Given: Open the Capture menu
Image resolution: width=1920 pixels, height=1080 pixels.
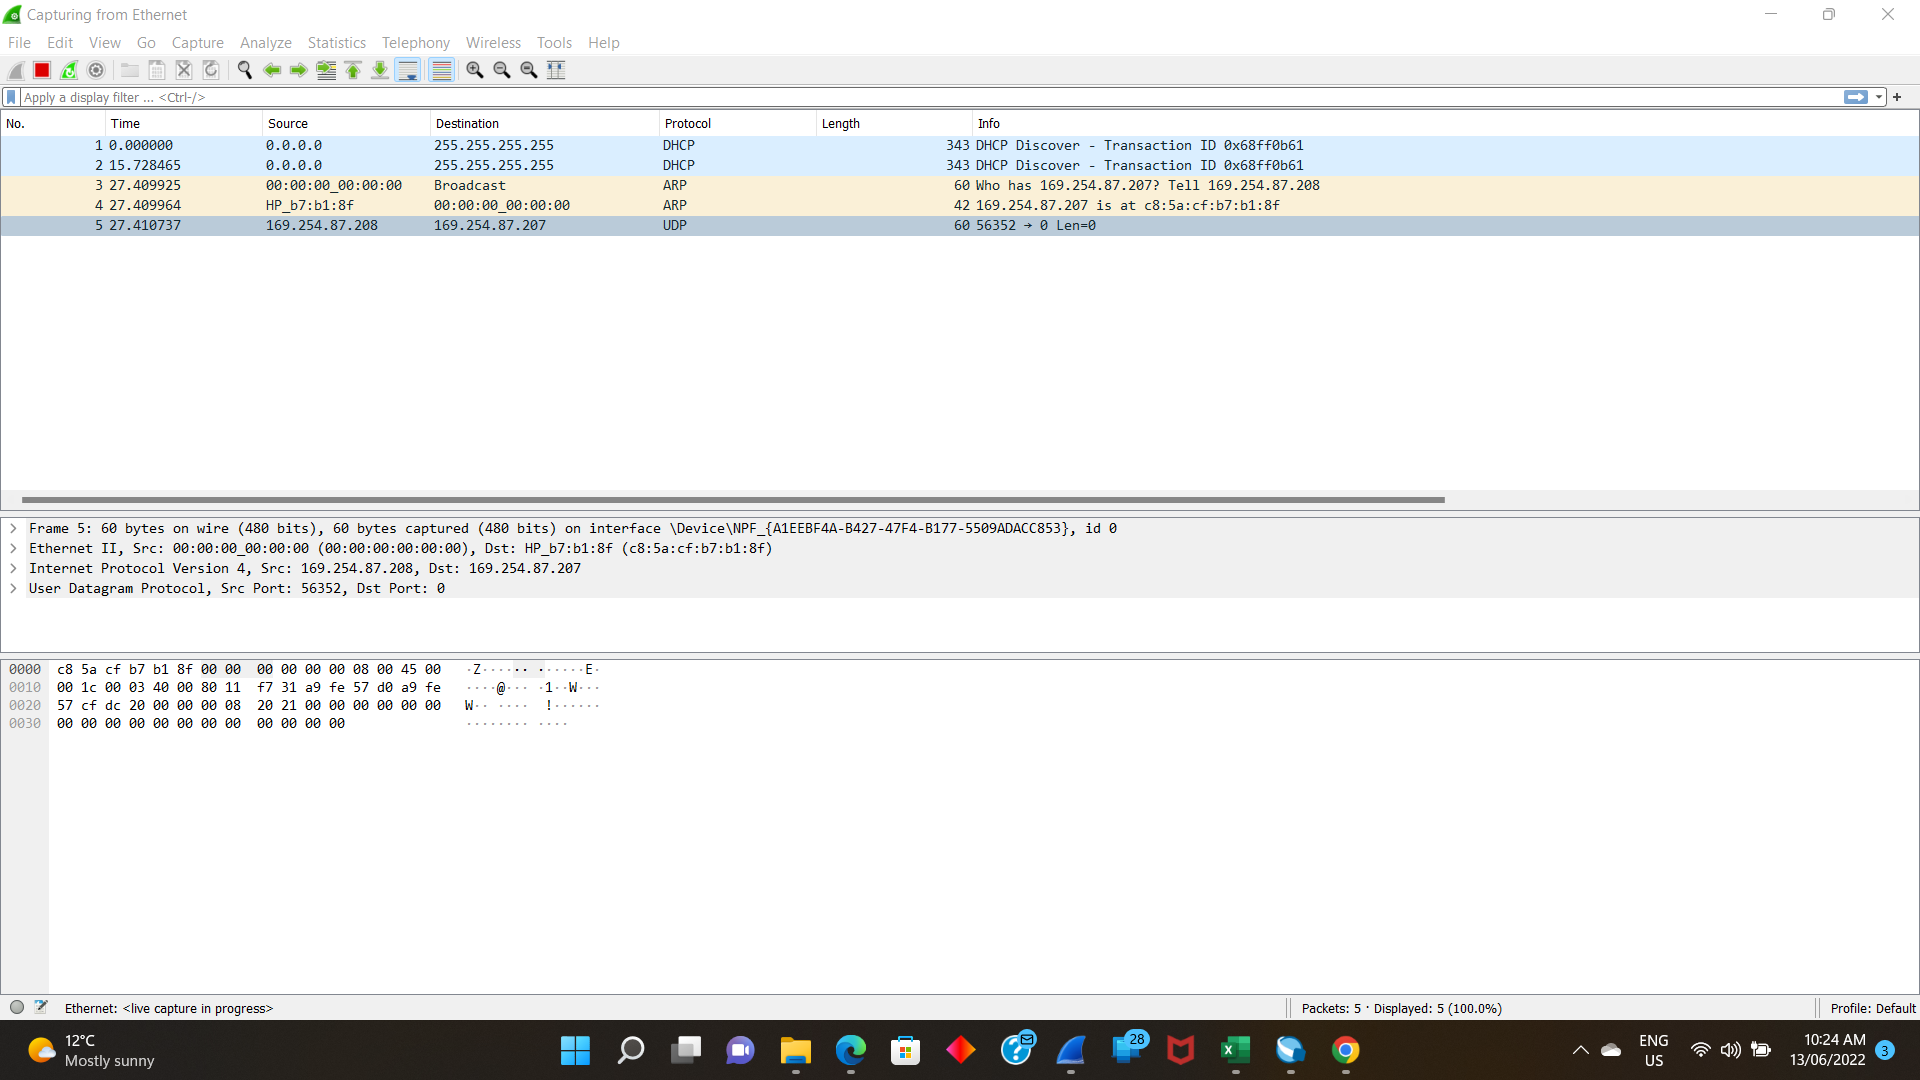Looking at the screenshot, I should [198, 43].
